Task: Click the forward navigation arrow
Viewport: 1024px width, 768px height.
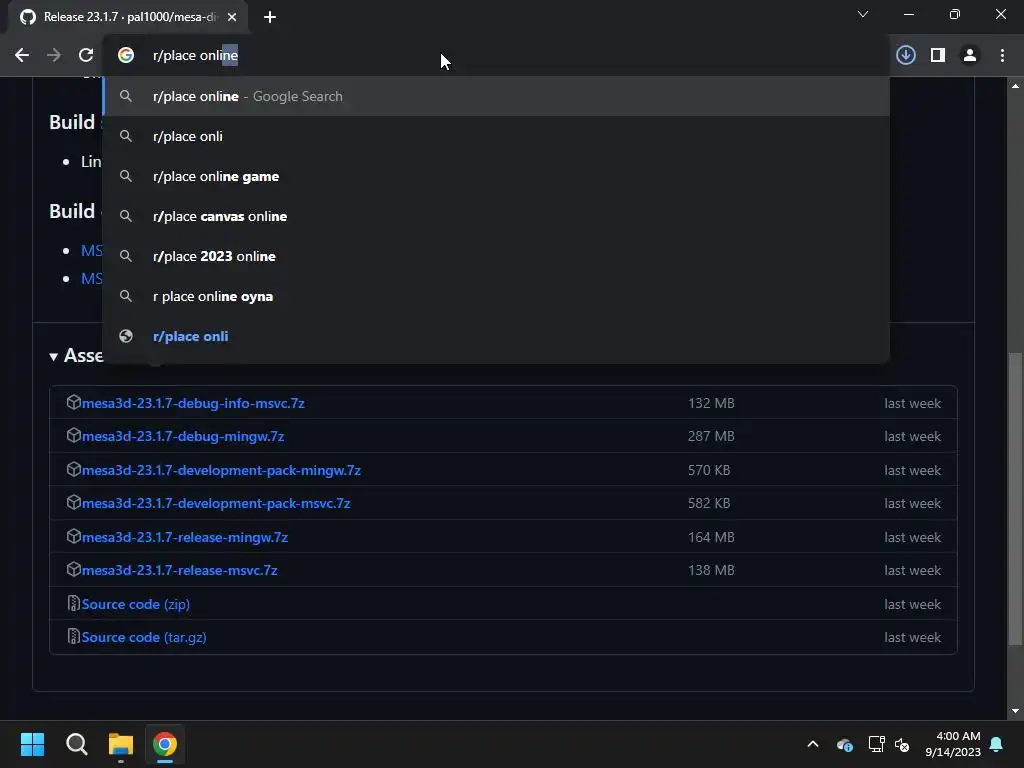Action: [x=54, y=56]
